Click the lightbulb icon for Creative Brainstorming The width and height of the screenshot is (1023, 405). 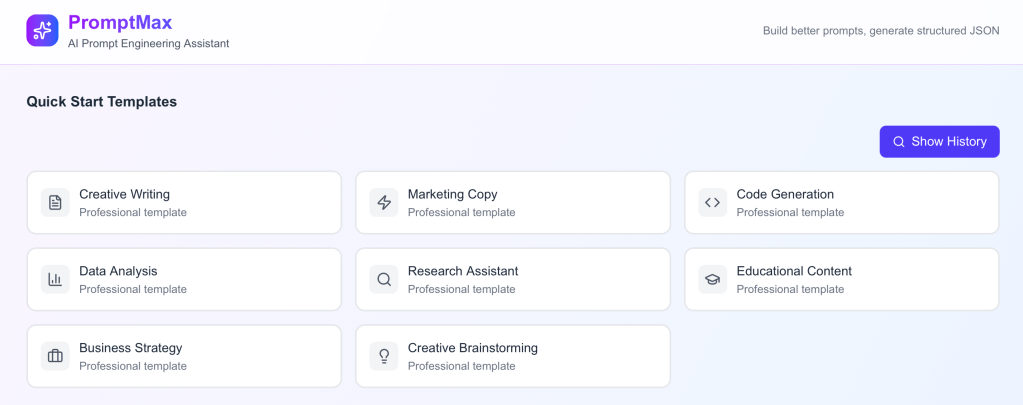384,356
